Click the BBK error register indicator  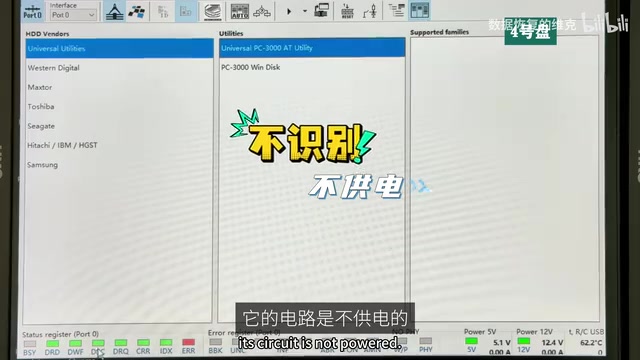[x=215, y=342]
